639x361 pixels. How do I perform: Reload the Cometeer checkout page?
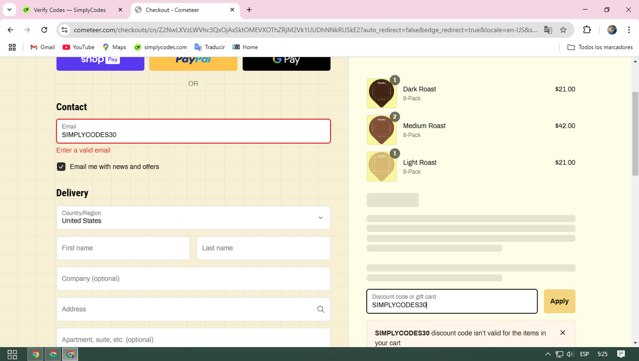[x=44, y=30]
